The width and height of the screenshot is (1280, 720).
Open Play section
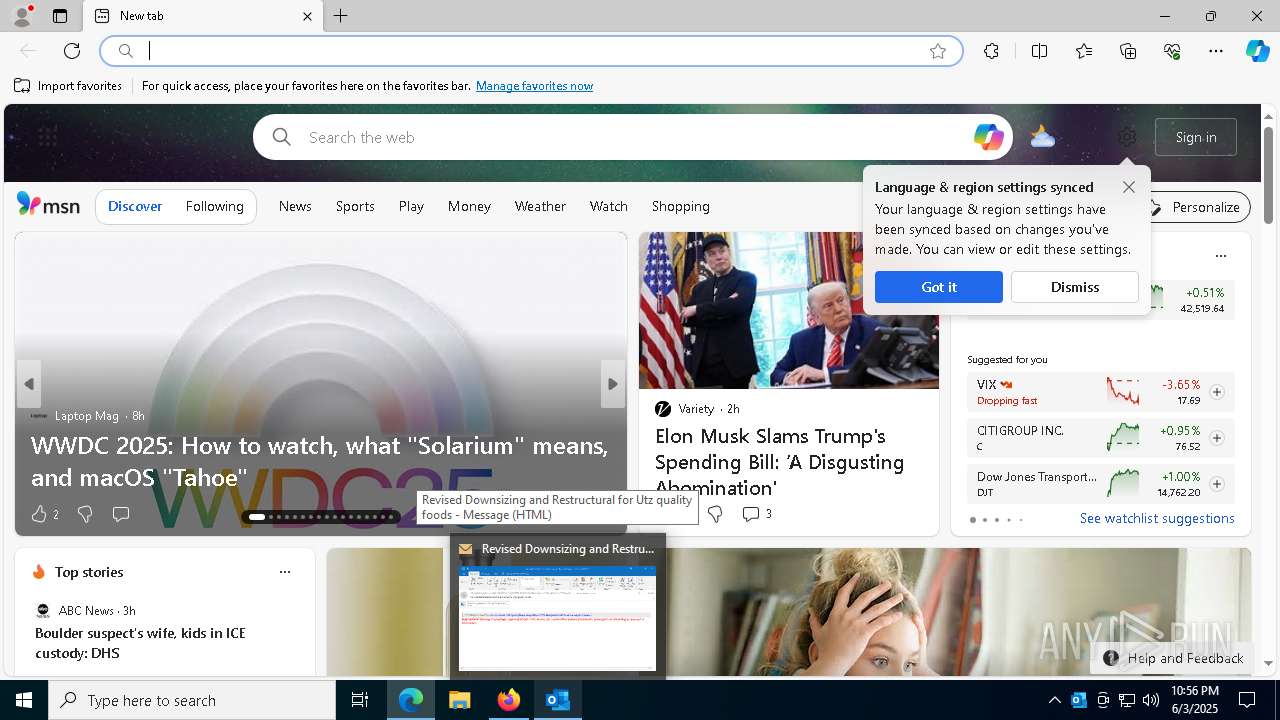tap(411, 206)
